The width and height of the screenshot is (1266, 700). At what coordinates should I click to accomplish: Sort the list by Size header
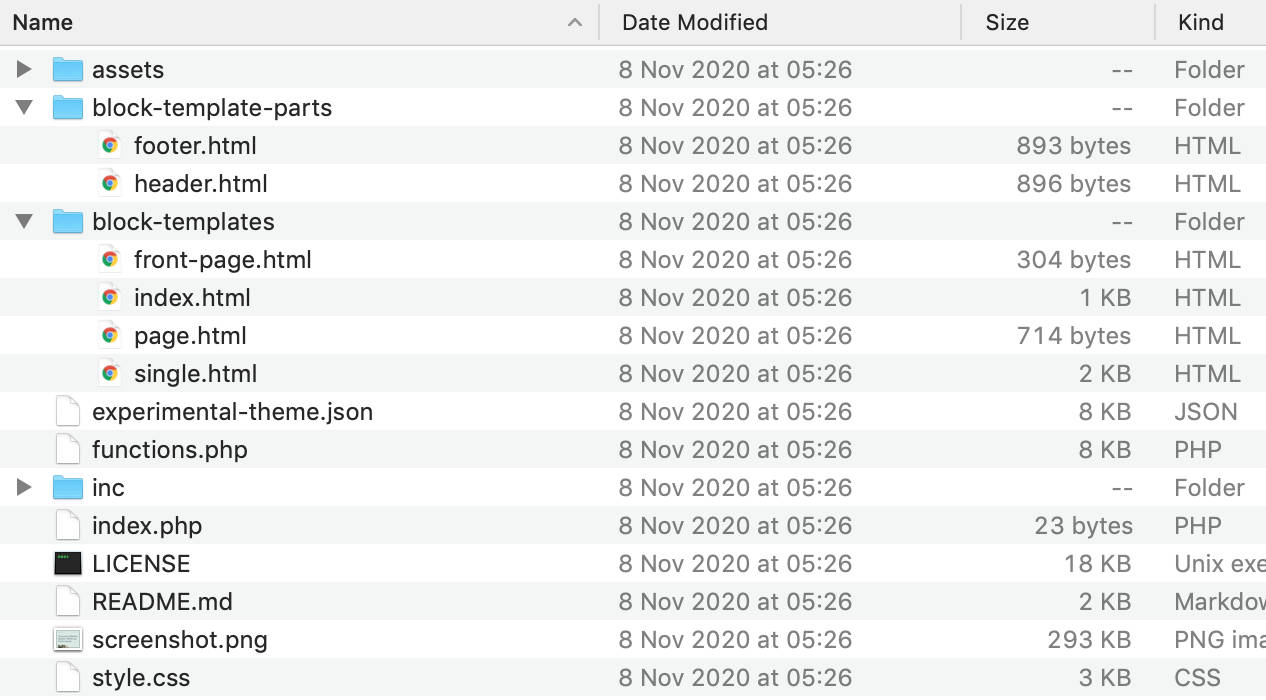(x=1006, y=22)
